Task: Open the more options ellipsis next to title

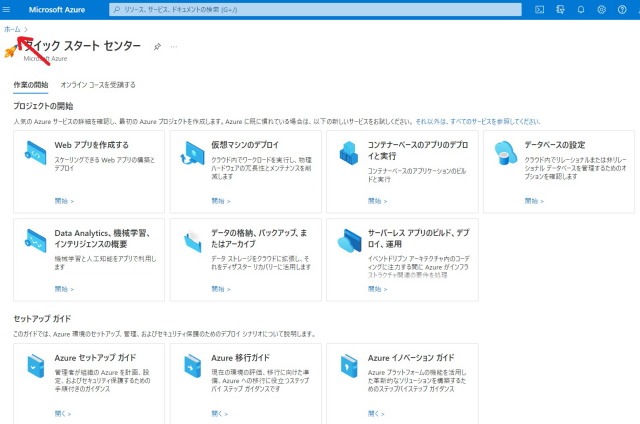Action: tap(174, 47)
